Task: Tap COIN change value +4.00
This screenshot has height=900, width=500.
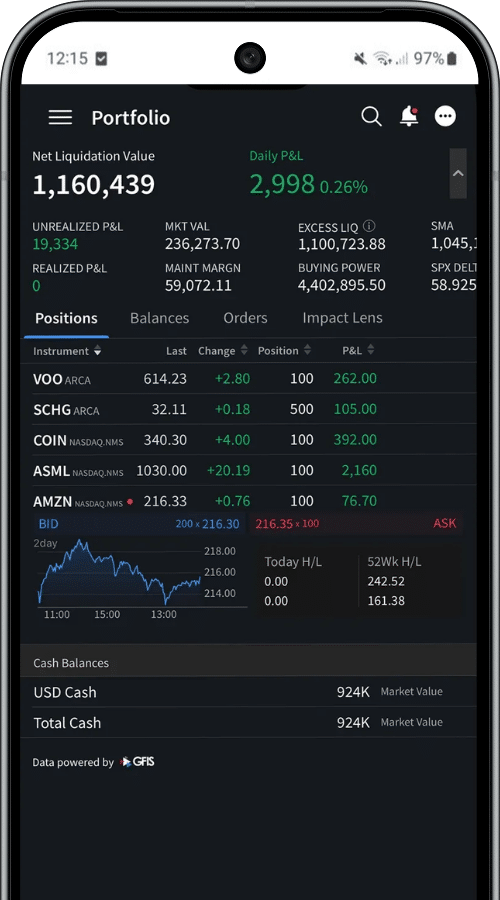Action: (232, 440)
